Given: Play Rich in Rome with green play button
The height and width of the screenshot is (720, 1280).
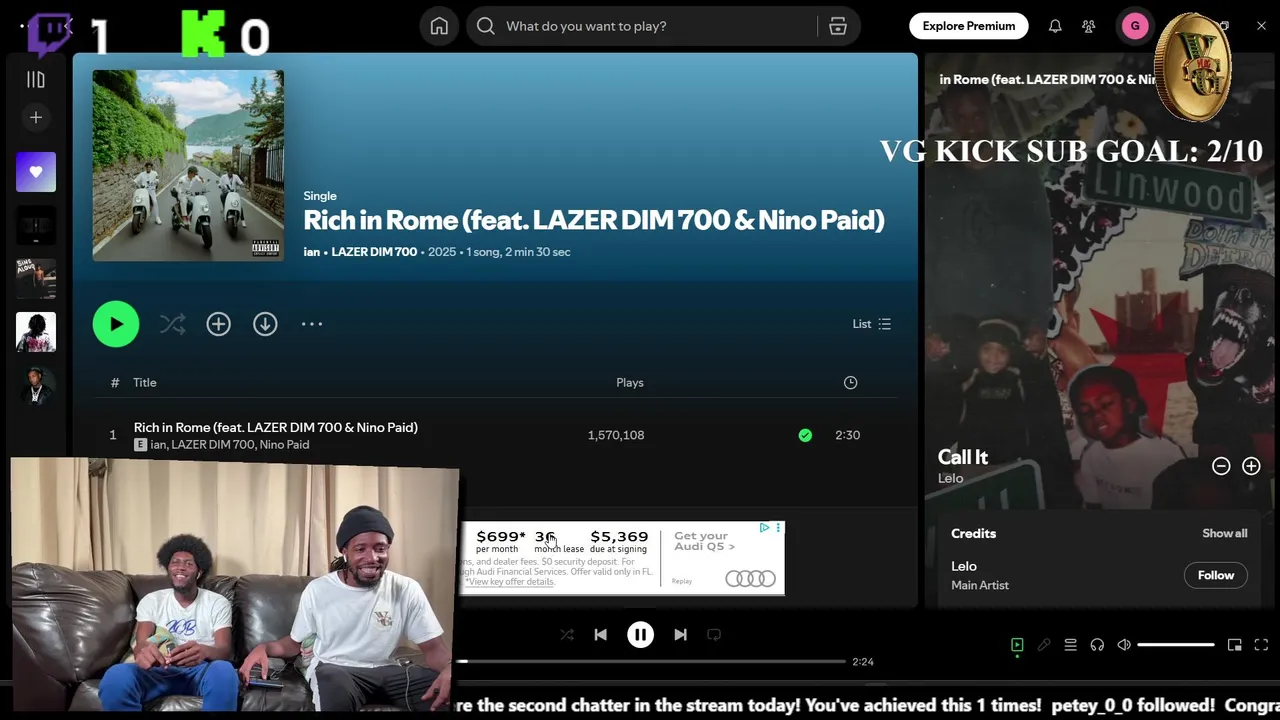Looking at the screenshot, I should coord(116,324).
